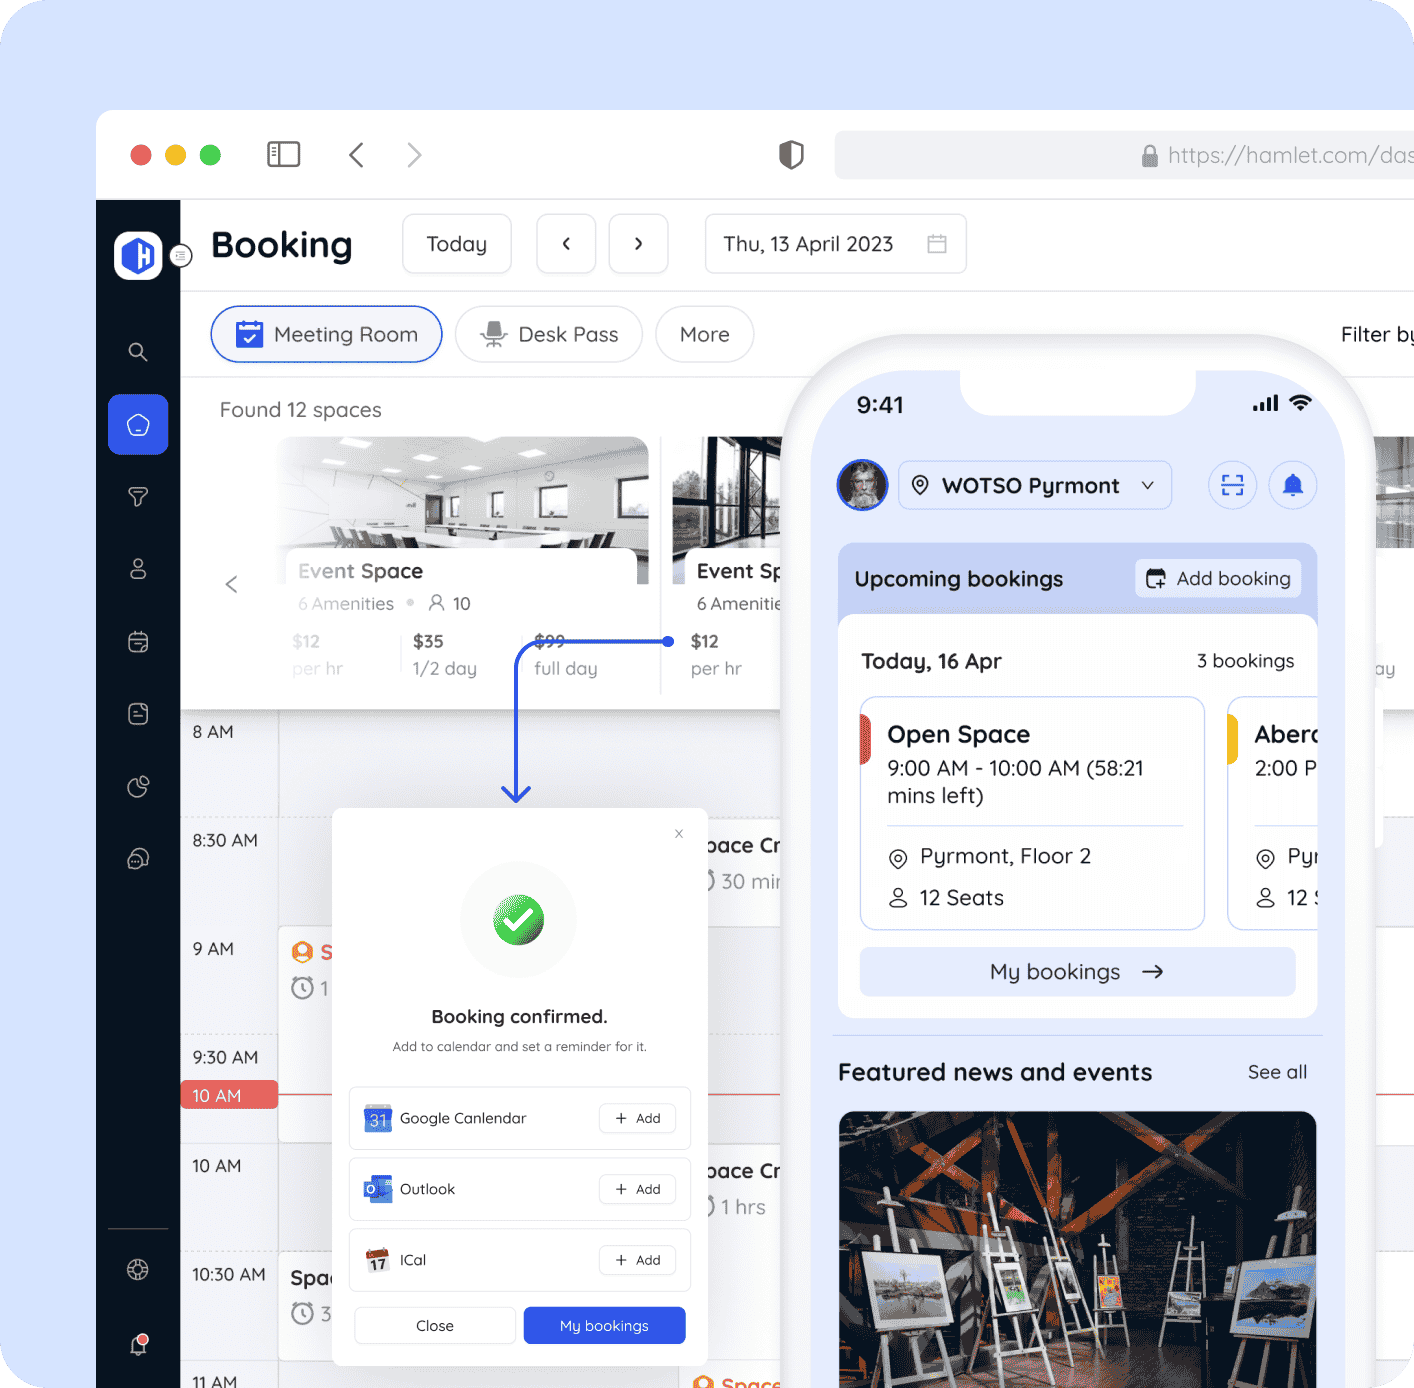Go forward with the browser forward arrow
The image size is (1414, 1388).
(x=414, y=155)
